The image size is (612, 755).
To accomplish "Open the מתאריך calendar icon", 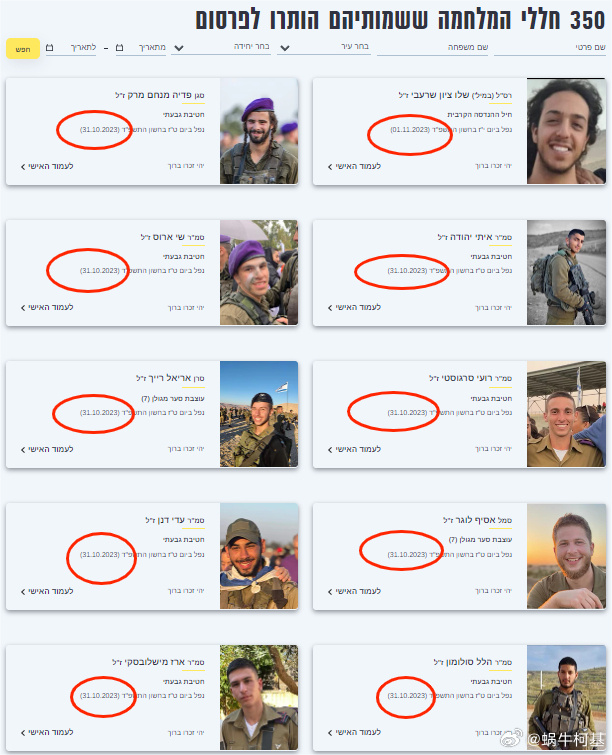I will (x=120, y=48).
